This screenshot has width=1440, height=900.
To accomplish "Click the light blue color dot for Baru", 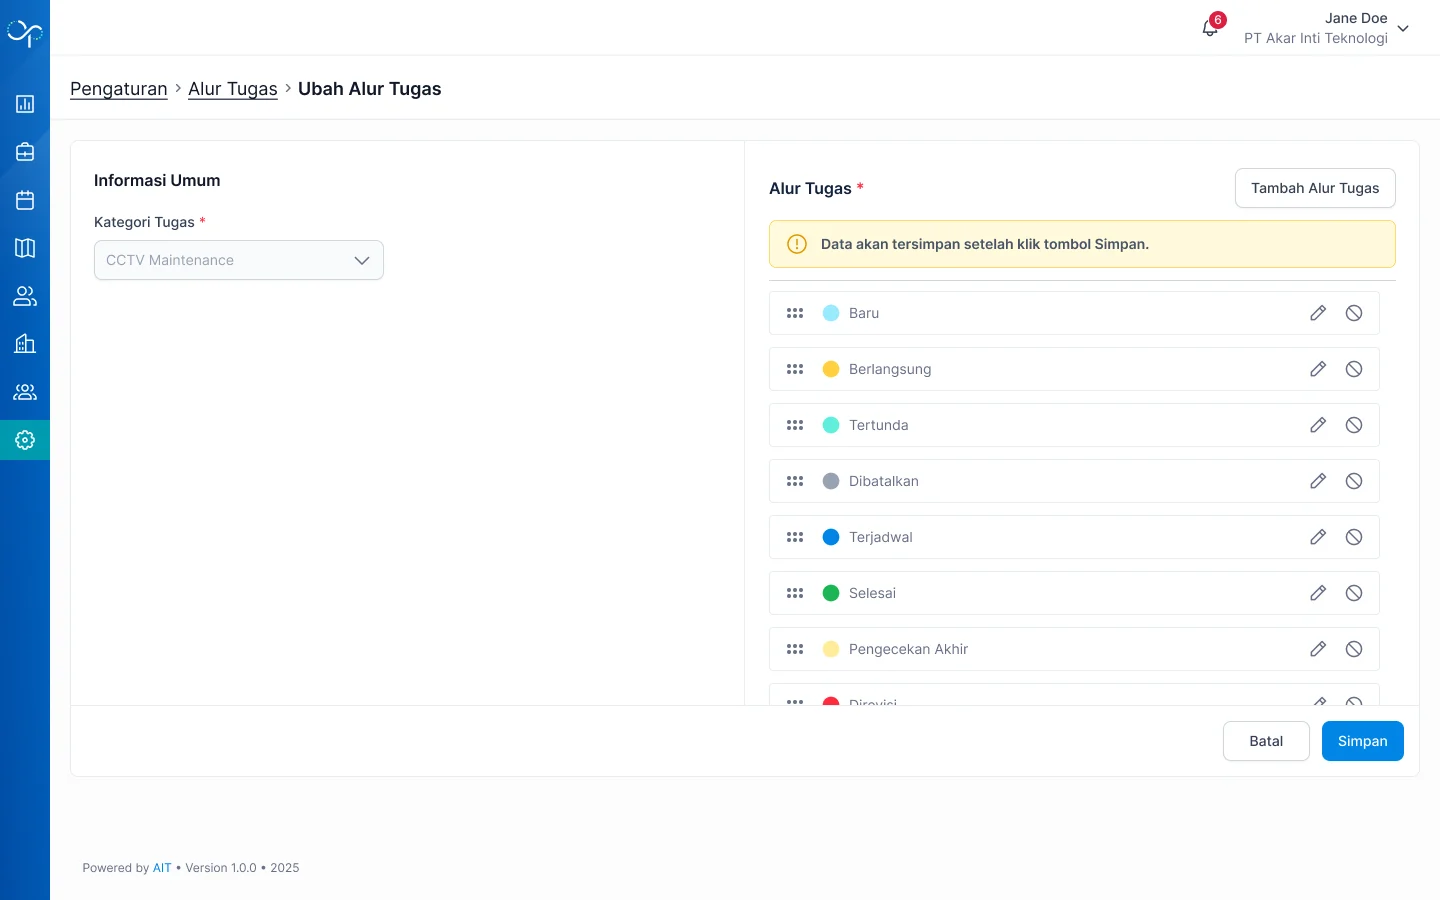I will tap(831, 313).
